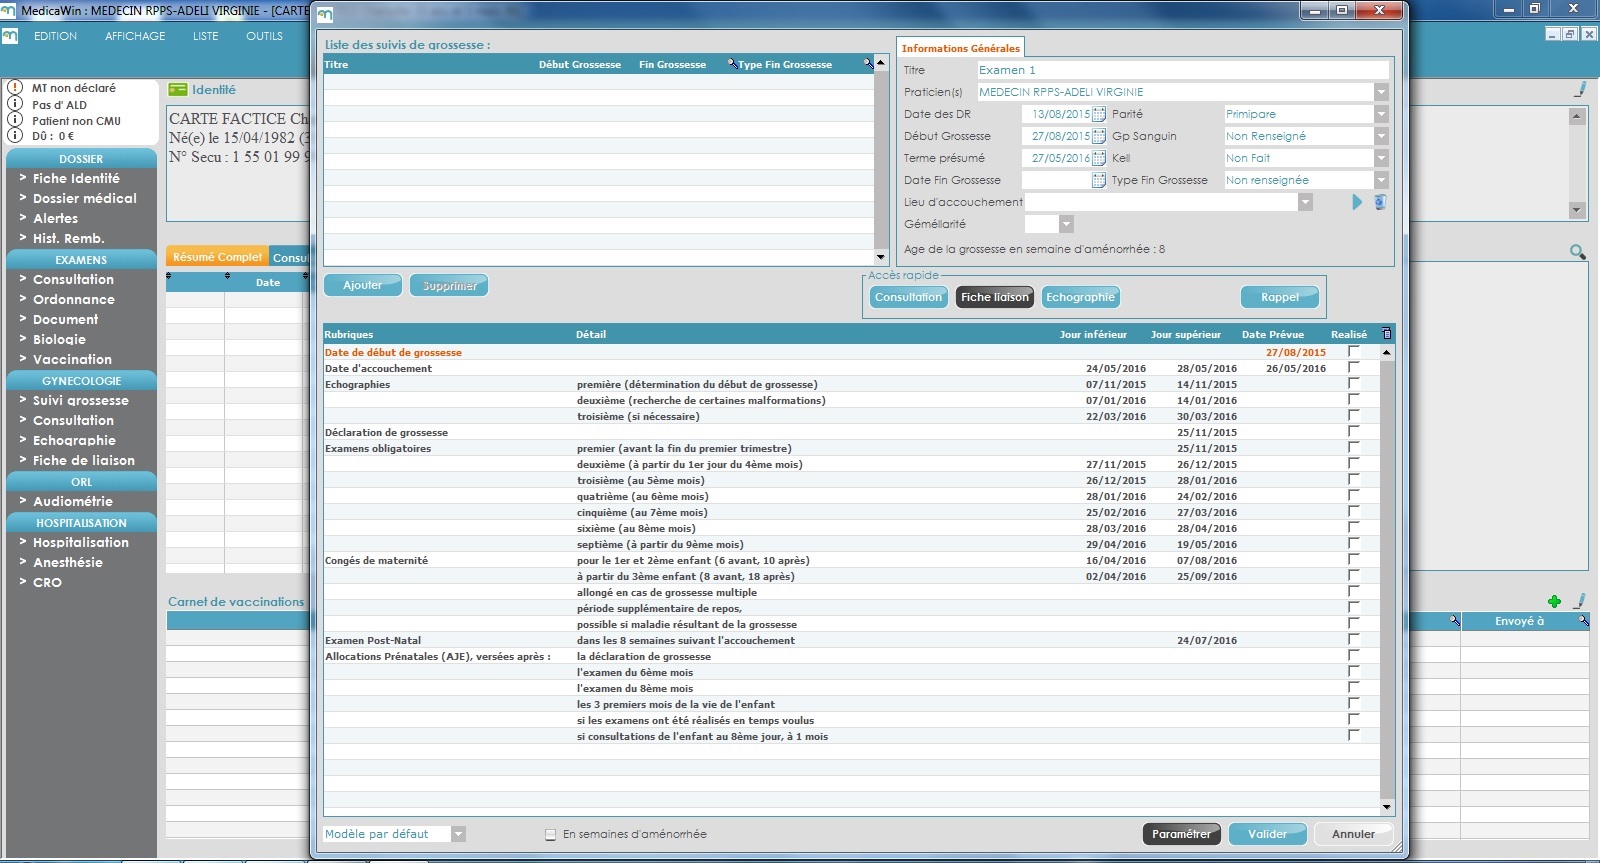
Task: Open the calendar picker for Date des DR
Action: (x=1099, y=115)
